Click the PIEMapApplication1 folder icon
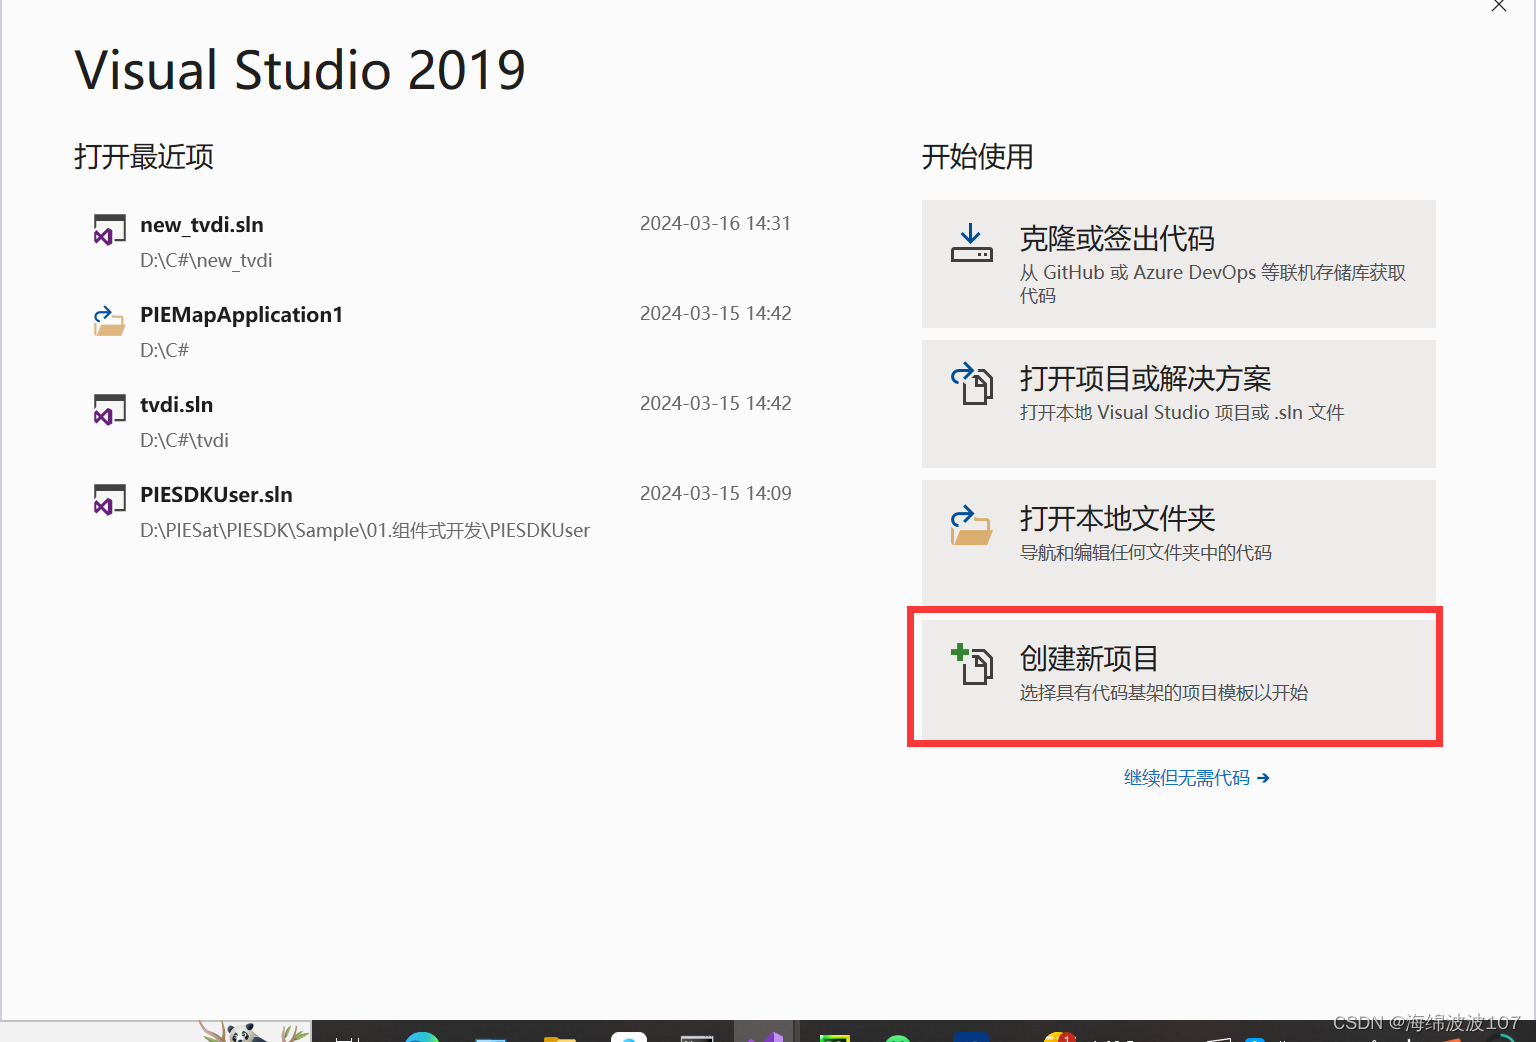Image resolution: width=1536 pixels, height=1042 pixels. click(109, 321)
